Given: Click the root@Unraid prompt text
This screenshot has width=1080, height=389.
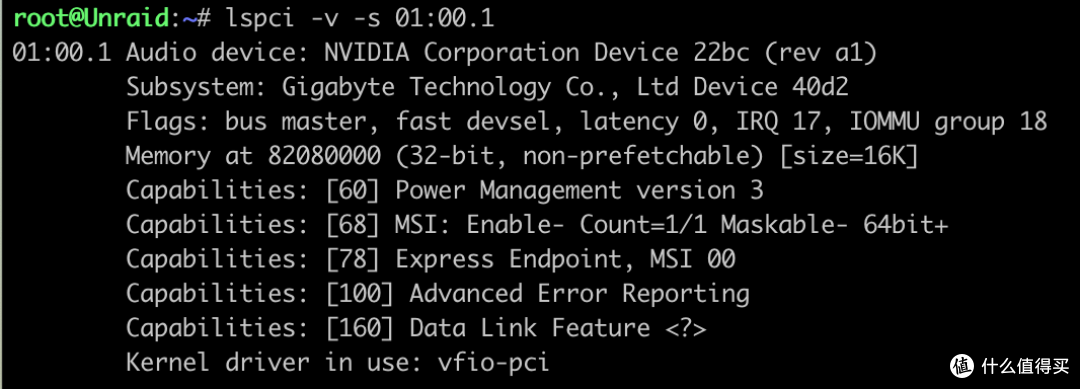Looking at the screenshot, I should click(x=91, y=19).
